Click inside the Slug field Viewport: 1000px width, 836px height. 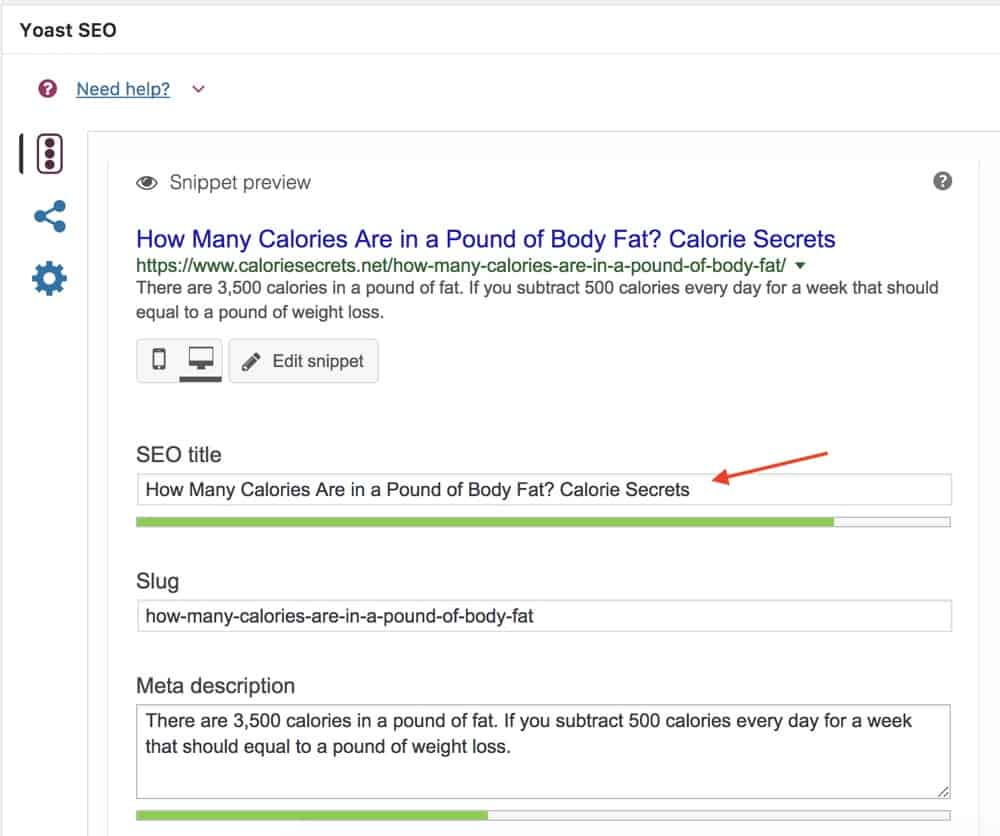tap(543, 616)
